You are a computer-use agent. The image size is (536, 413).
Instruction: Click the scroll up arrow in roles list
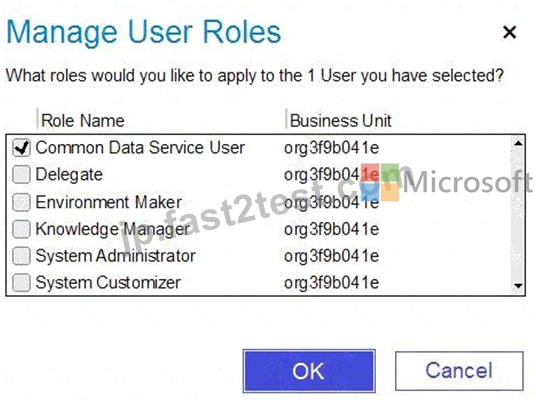pyautogui.click(x=518, y=144)
